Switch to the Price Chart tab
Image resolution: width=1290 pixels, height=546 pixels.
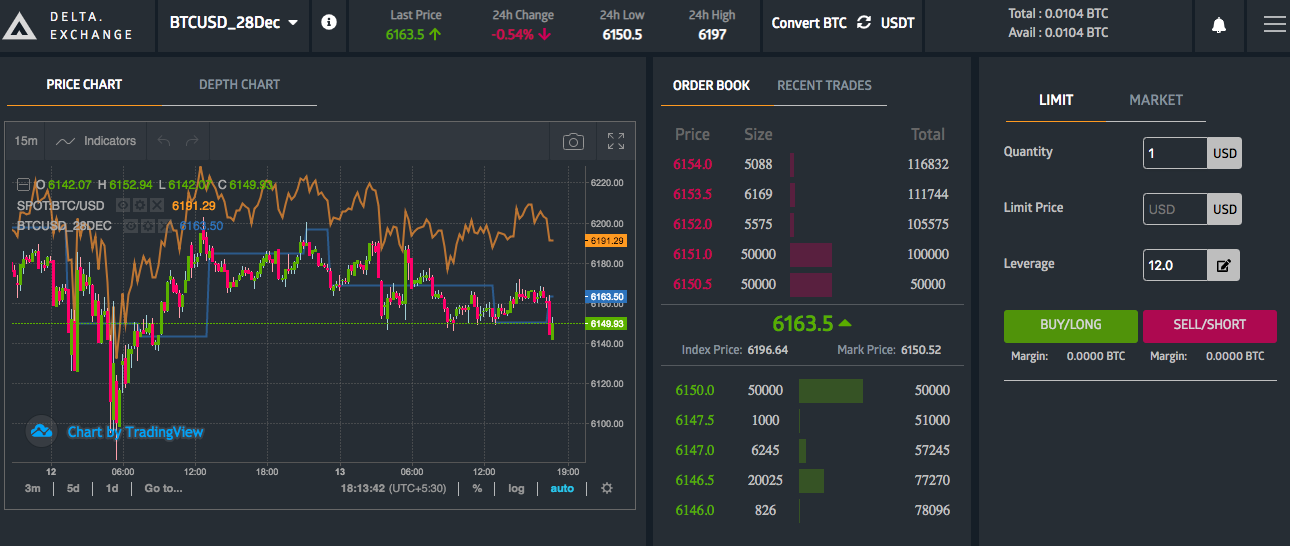84,84
